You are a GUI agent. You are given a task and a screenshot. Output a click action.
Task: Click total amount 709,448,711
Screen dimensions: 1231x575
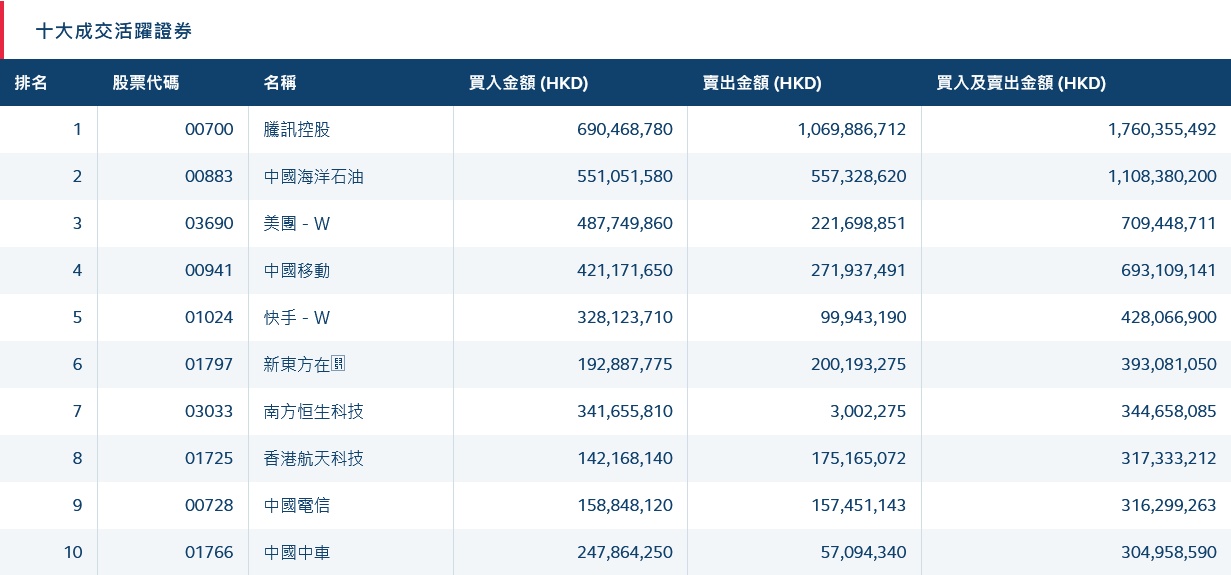click(1169, 223)
